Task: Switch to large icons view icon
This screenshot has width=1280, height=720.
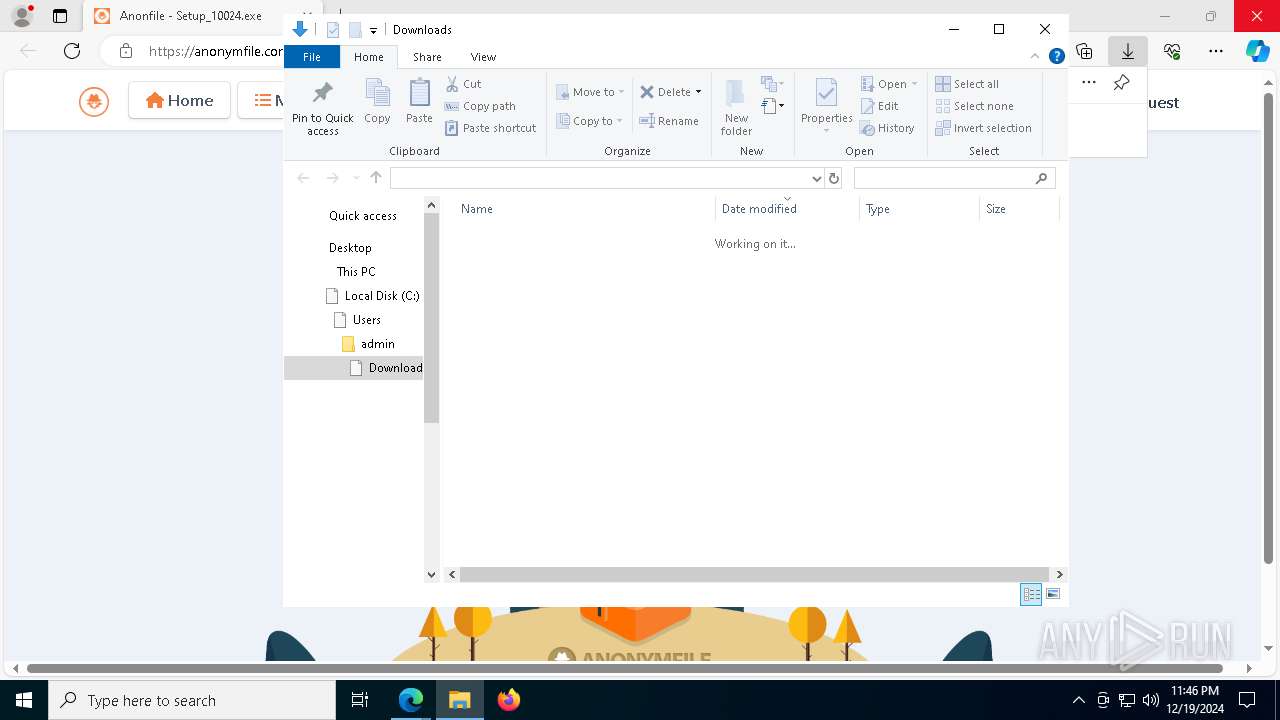Action: pos(1053,594)
